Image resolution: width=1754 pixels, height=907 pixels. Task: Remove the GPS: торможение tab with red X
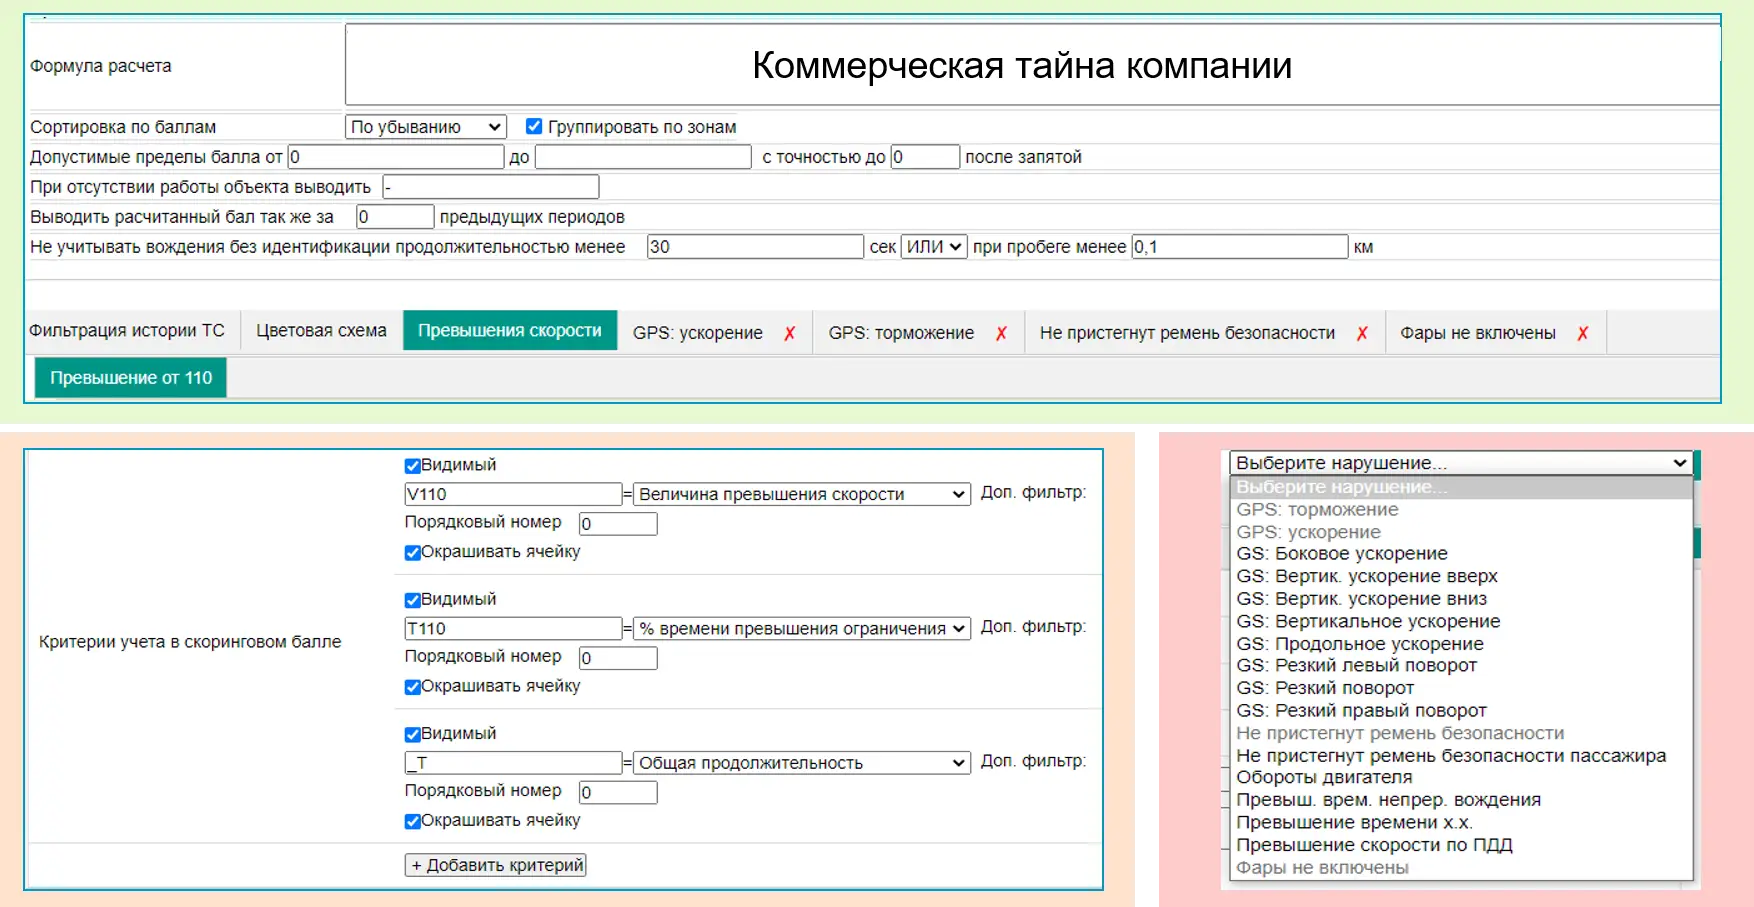pos(1001,334)
